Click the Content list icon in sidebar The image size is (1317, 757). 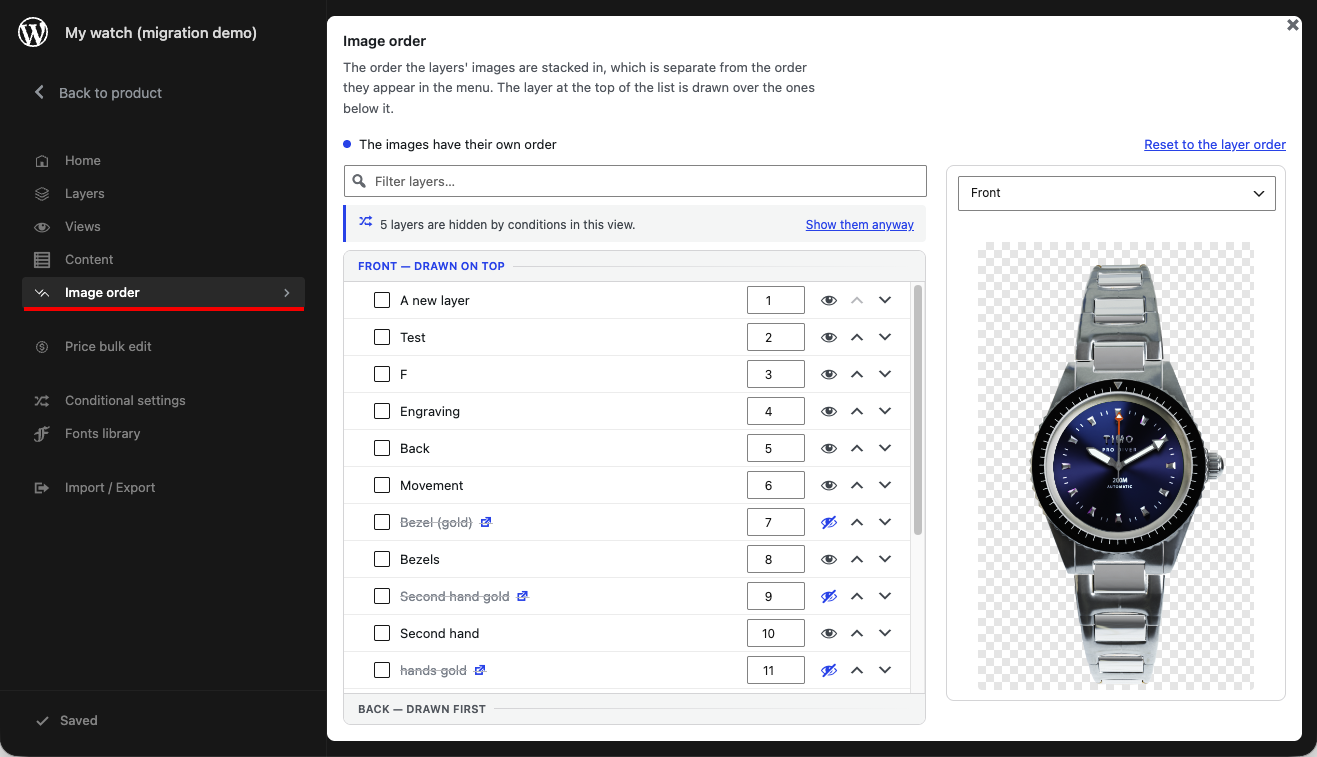coord(42,260)
